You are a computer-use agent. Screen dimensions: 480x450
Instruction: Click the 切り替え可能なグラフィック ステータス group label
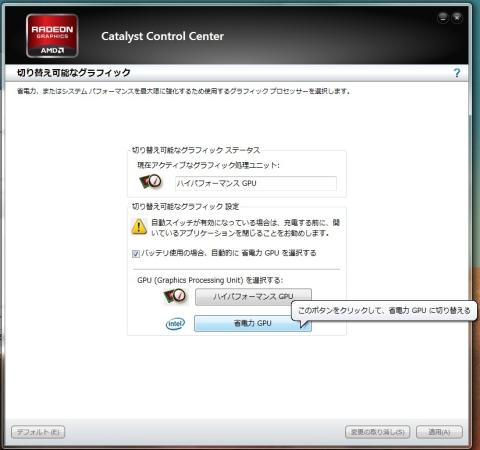(x=196, y=150)
